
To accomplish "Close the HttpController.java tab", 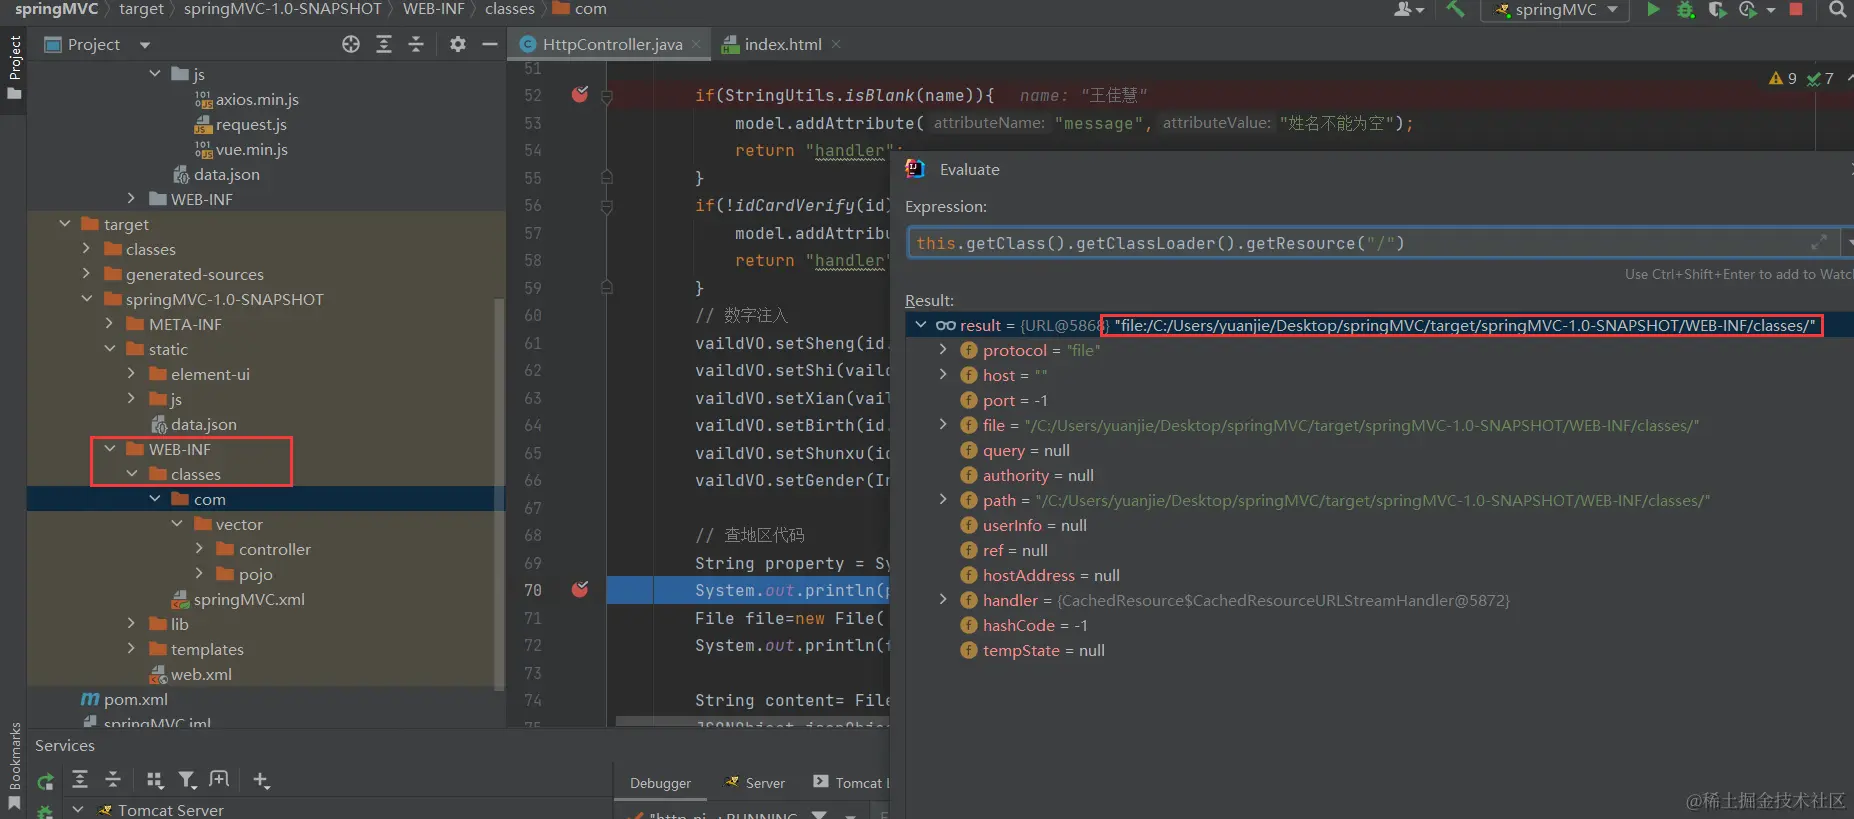I will [696, 44].
